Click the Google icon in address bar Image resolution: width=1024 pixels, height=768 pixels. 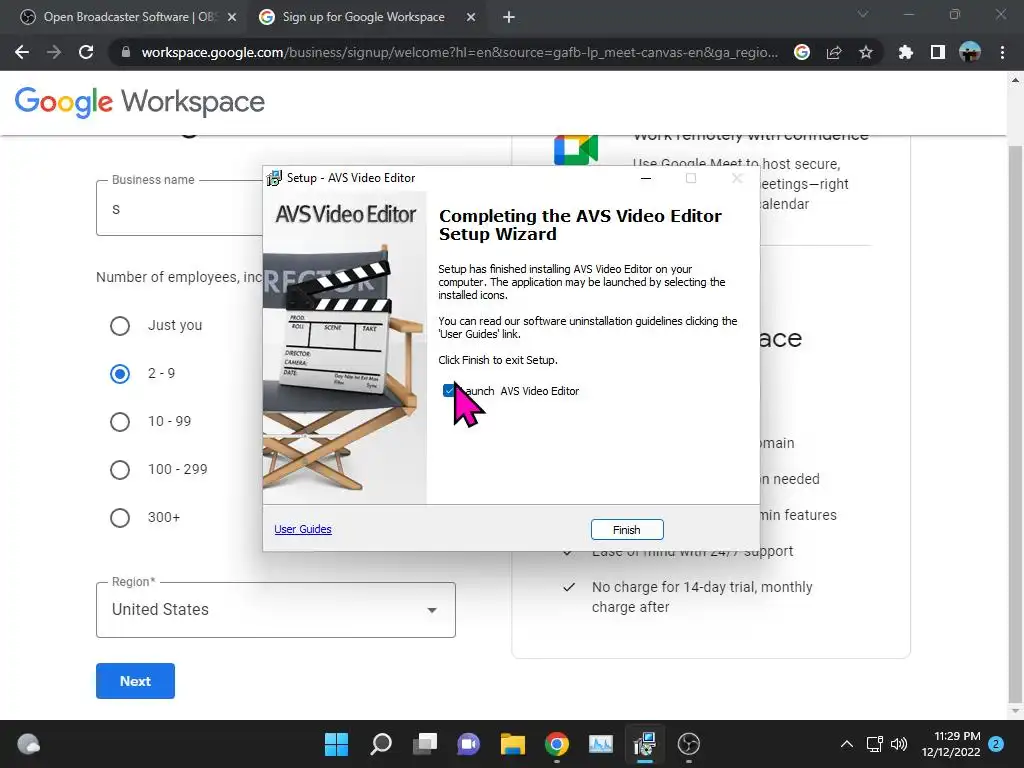point(802,52)
